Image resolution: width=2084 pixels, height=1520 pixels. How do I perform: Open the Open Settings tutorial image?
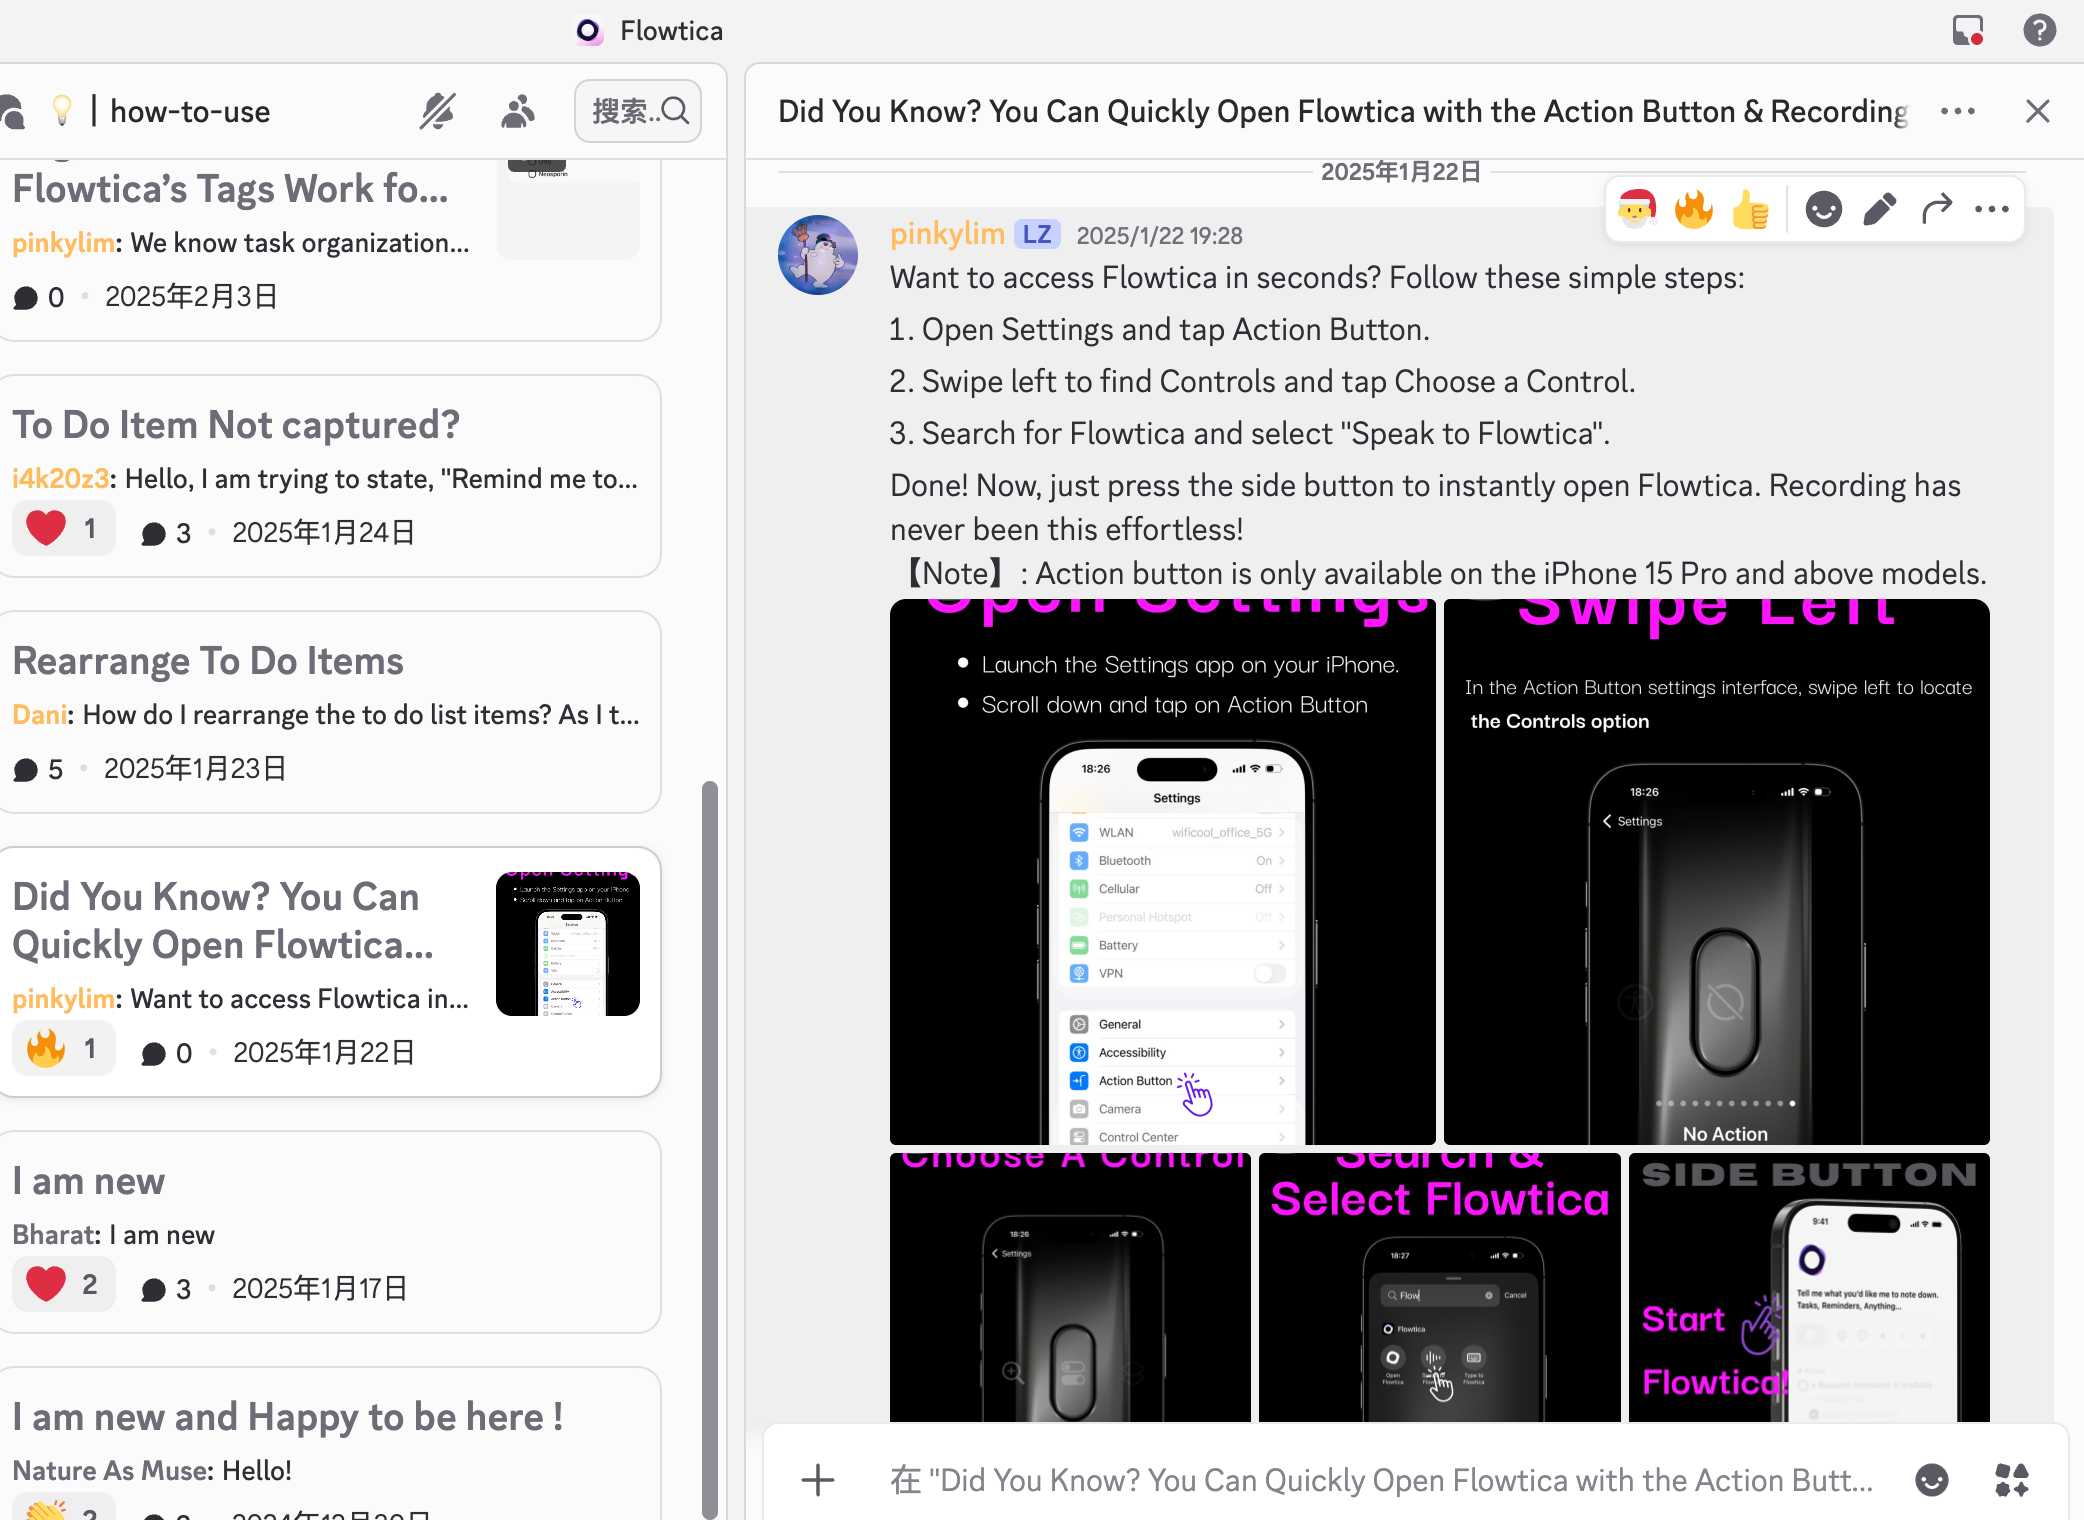1163,872
